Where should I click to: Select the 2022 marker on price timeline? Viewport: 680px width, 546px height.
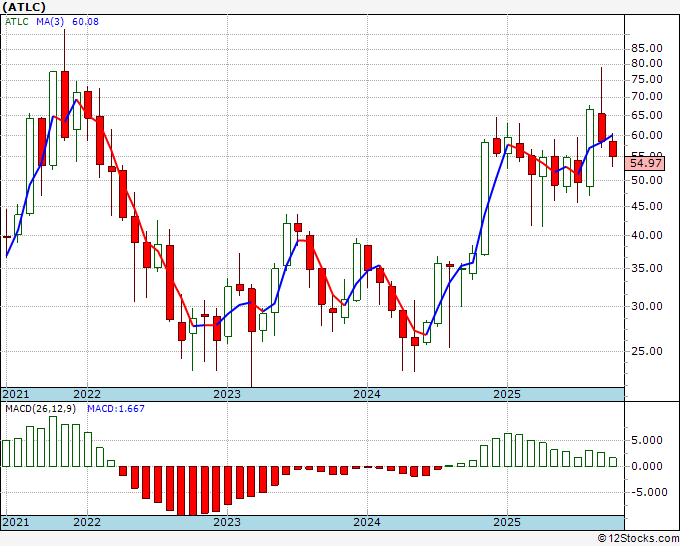pyautogui.click(x=87, y=394)
